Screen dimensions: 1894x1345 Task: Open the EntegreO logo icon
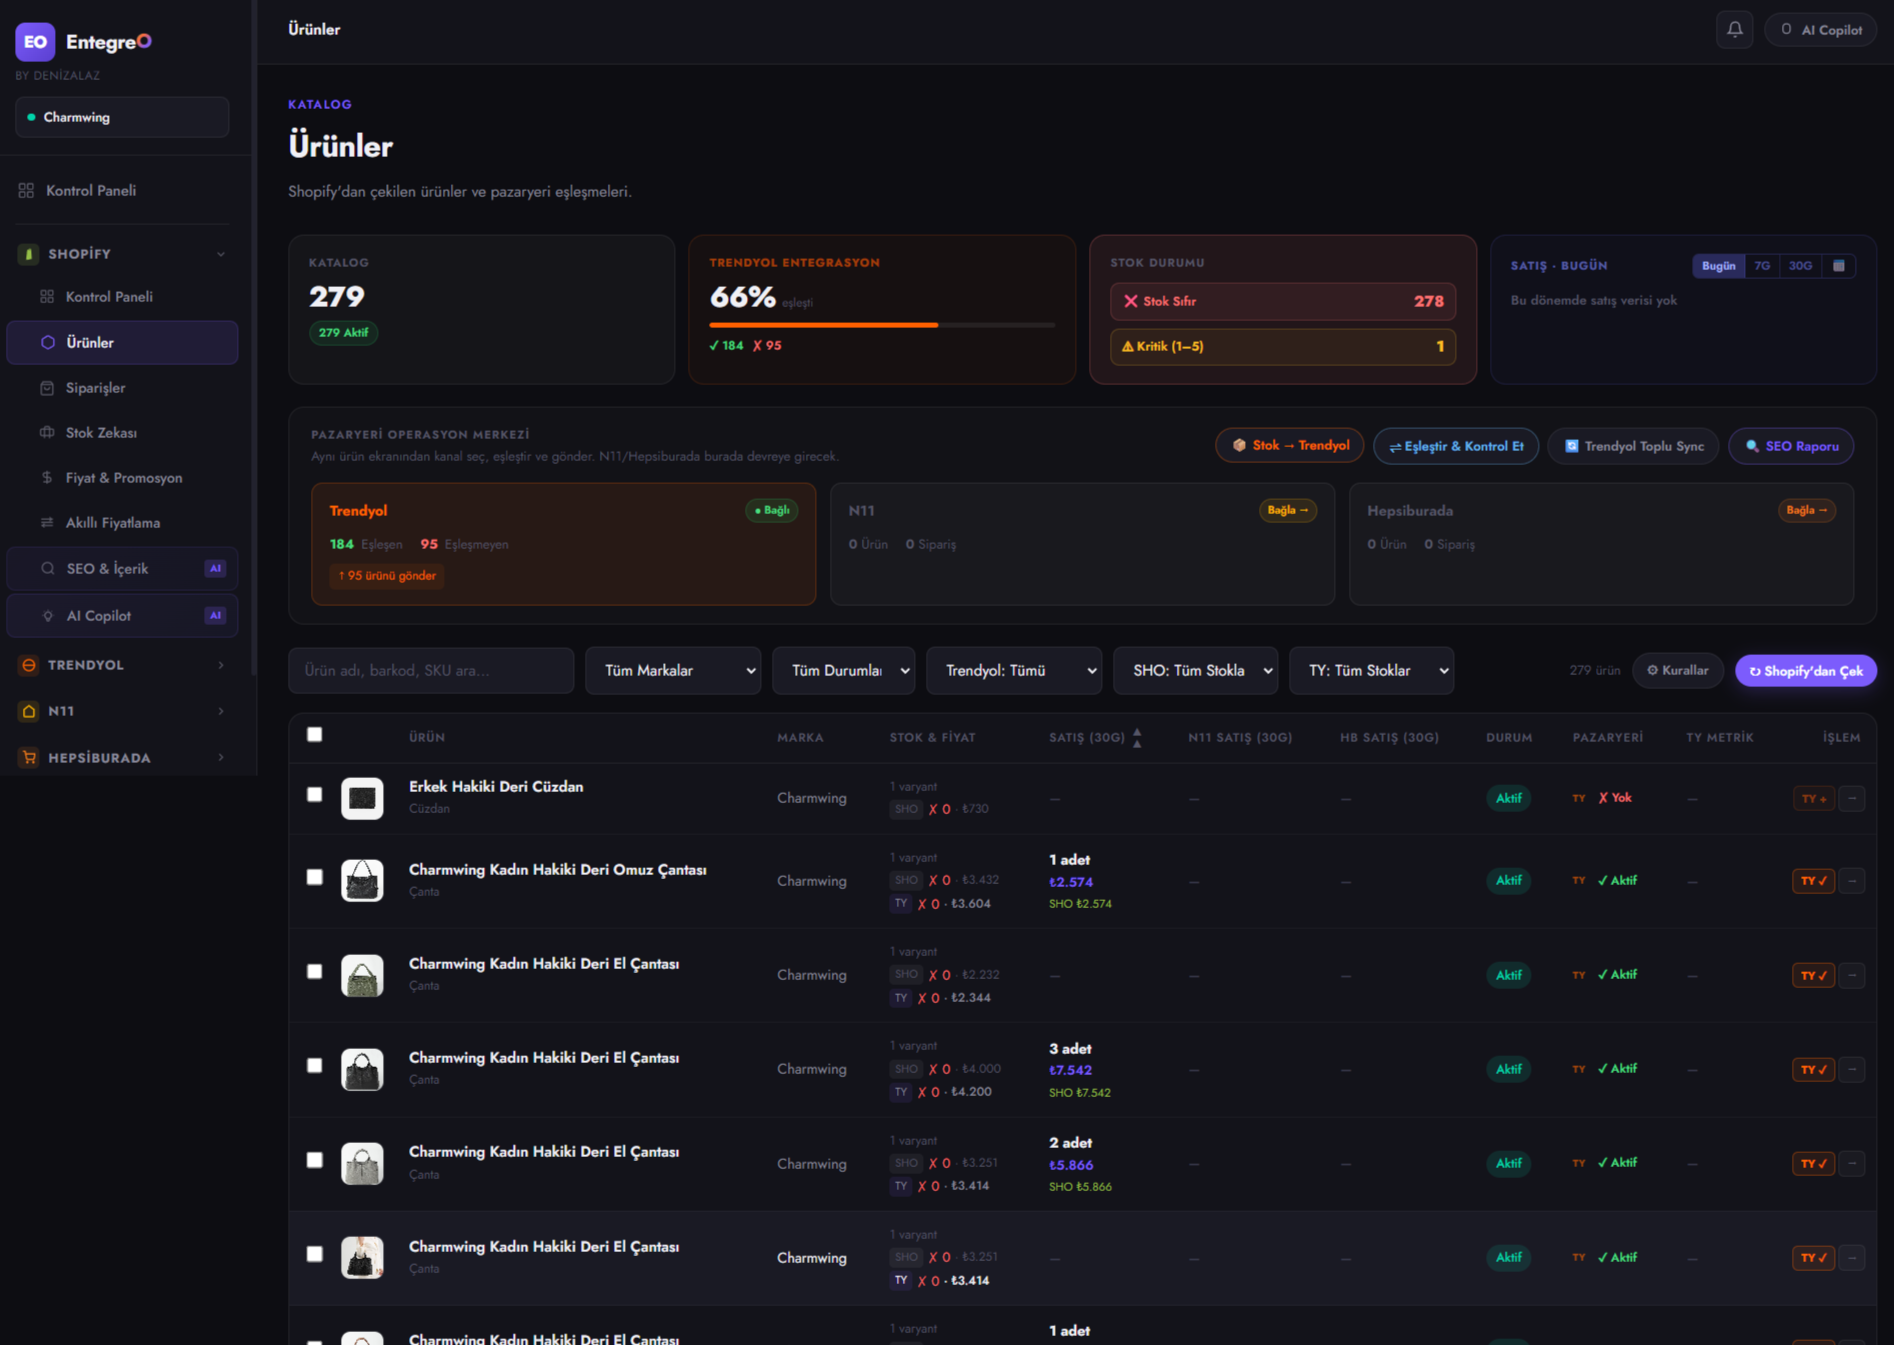[x=35, y=42]
